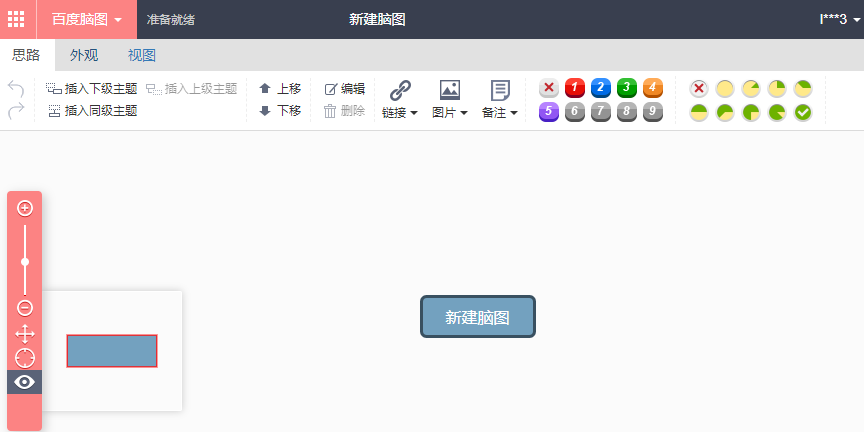Click the picture icon

pos(450,90)
